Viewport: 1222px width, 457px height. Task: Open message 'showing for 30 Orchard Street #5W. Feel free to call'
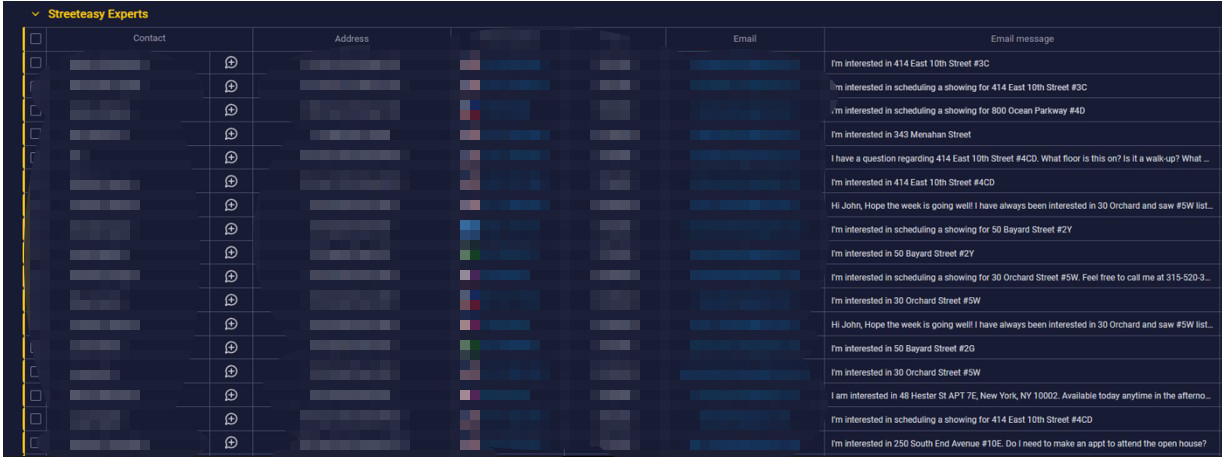pyautogui.click(x=1021, y=277)
